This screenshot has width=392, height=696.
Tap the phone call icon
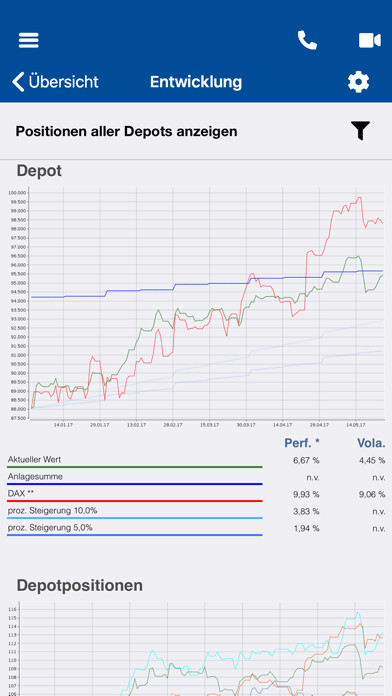(x=307, y=40)
